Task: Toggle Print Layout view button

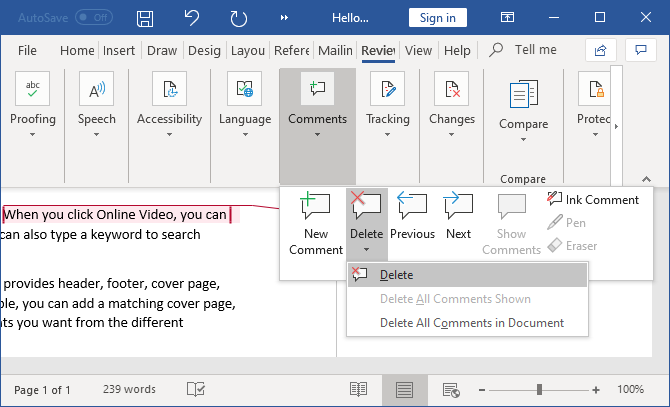Action: click(404, 389)
